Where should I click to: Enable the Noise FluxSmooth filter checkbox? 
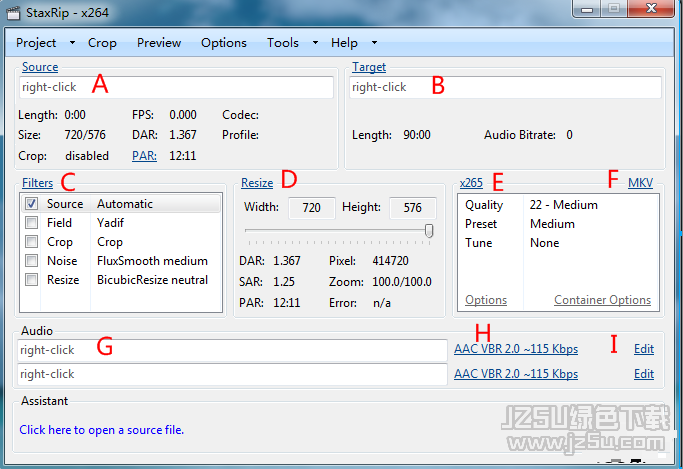(x=31, y=261)
